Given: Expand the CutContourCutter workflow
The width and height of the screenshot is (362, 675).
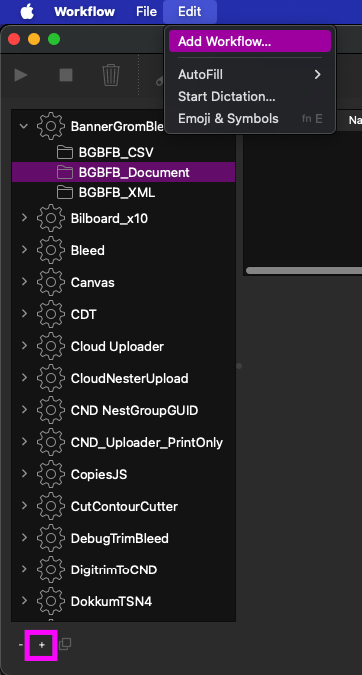Looking at the screenshot, I should tap(24, 506).
